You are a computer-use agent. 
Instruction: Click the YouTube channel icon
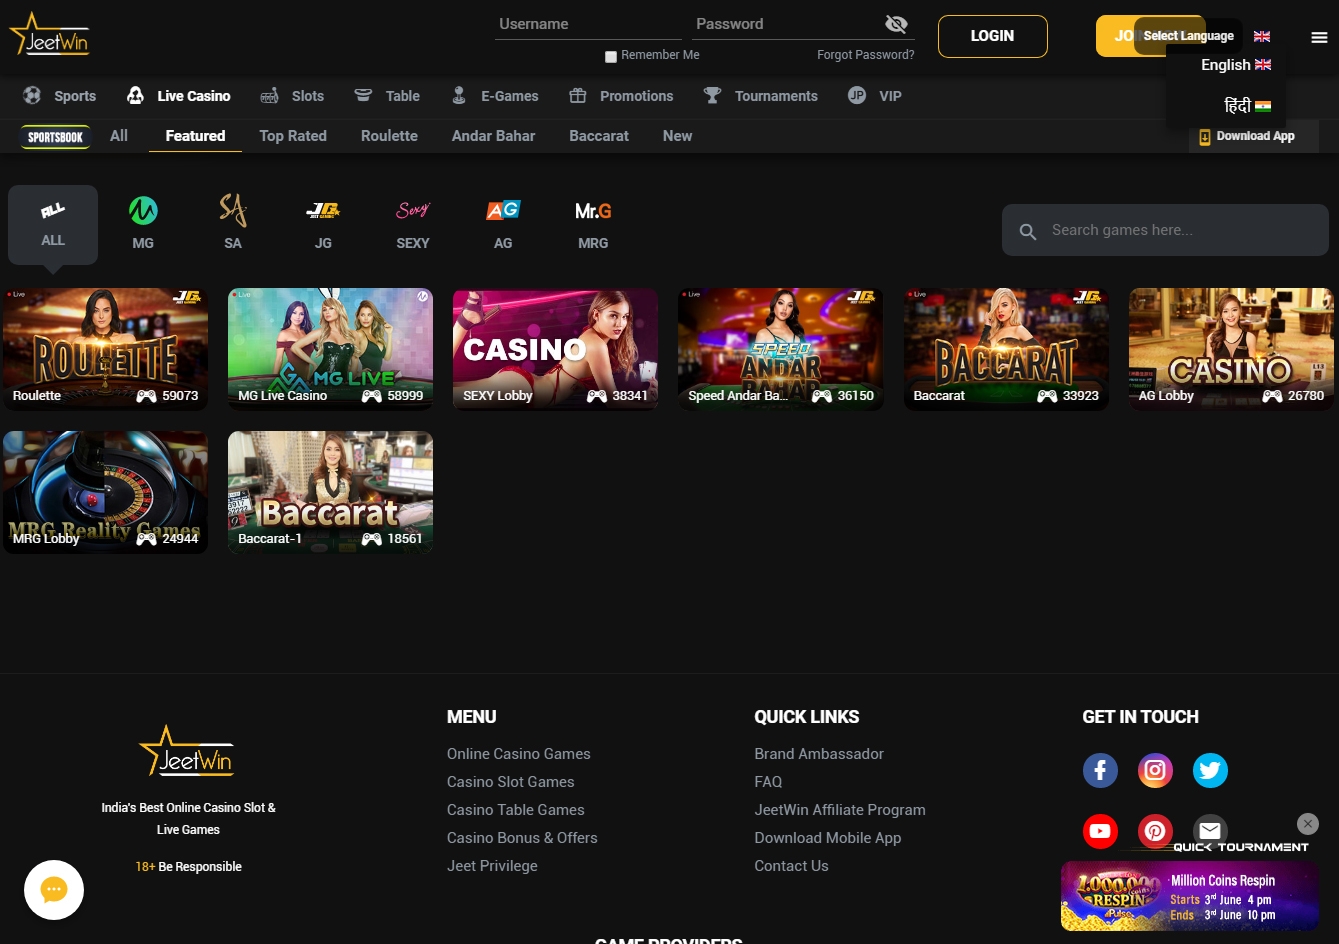(1100, 831)
